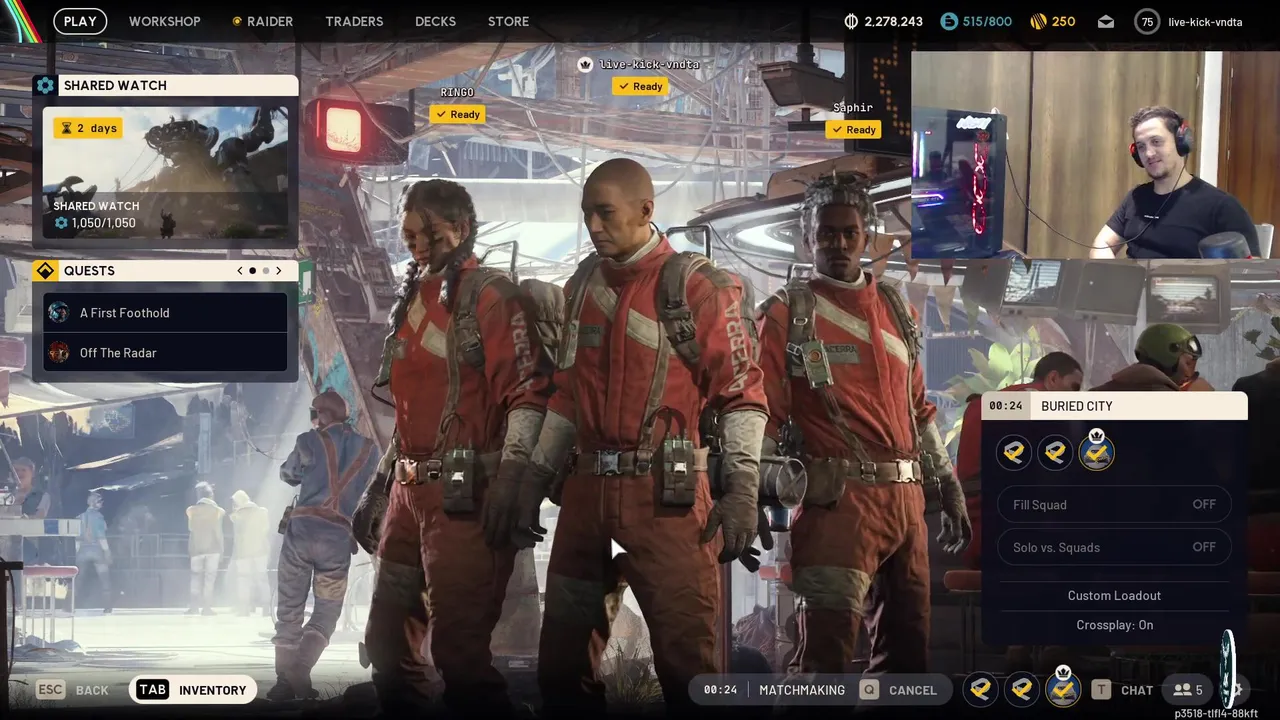Toggle the Solo vs. Squads option
Screen dimensions: 1280x720
(1114, 547)
